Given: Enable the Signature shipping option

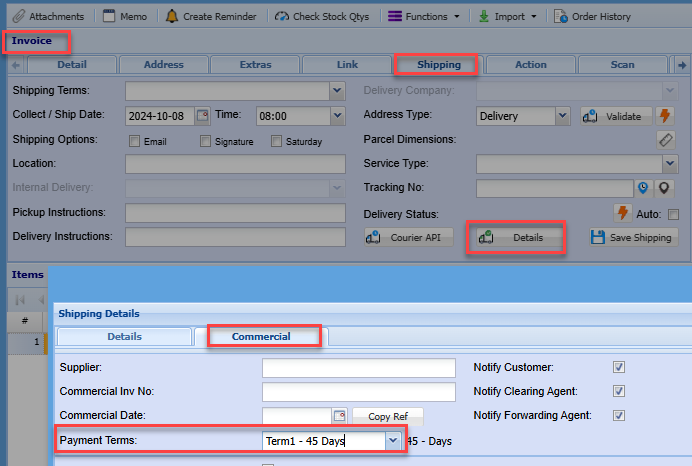Looking at the screenshot, I should (x=206, y=141).
